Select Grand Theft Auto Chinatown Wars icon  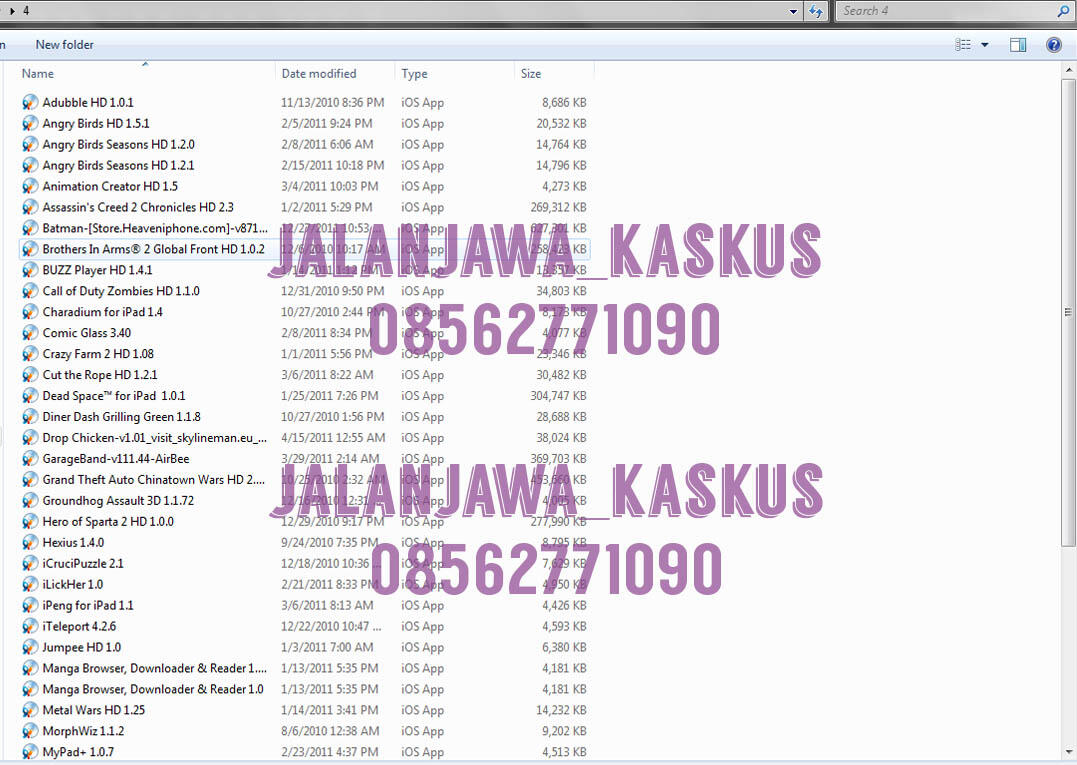pos(30,479)
